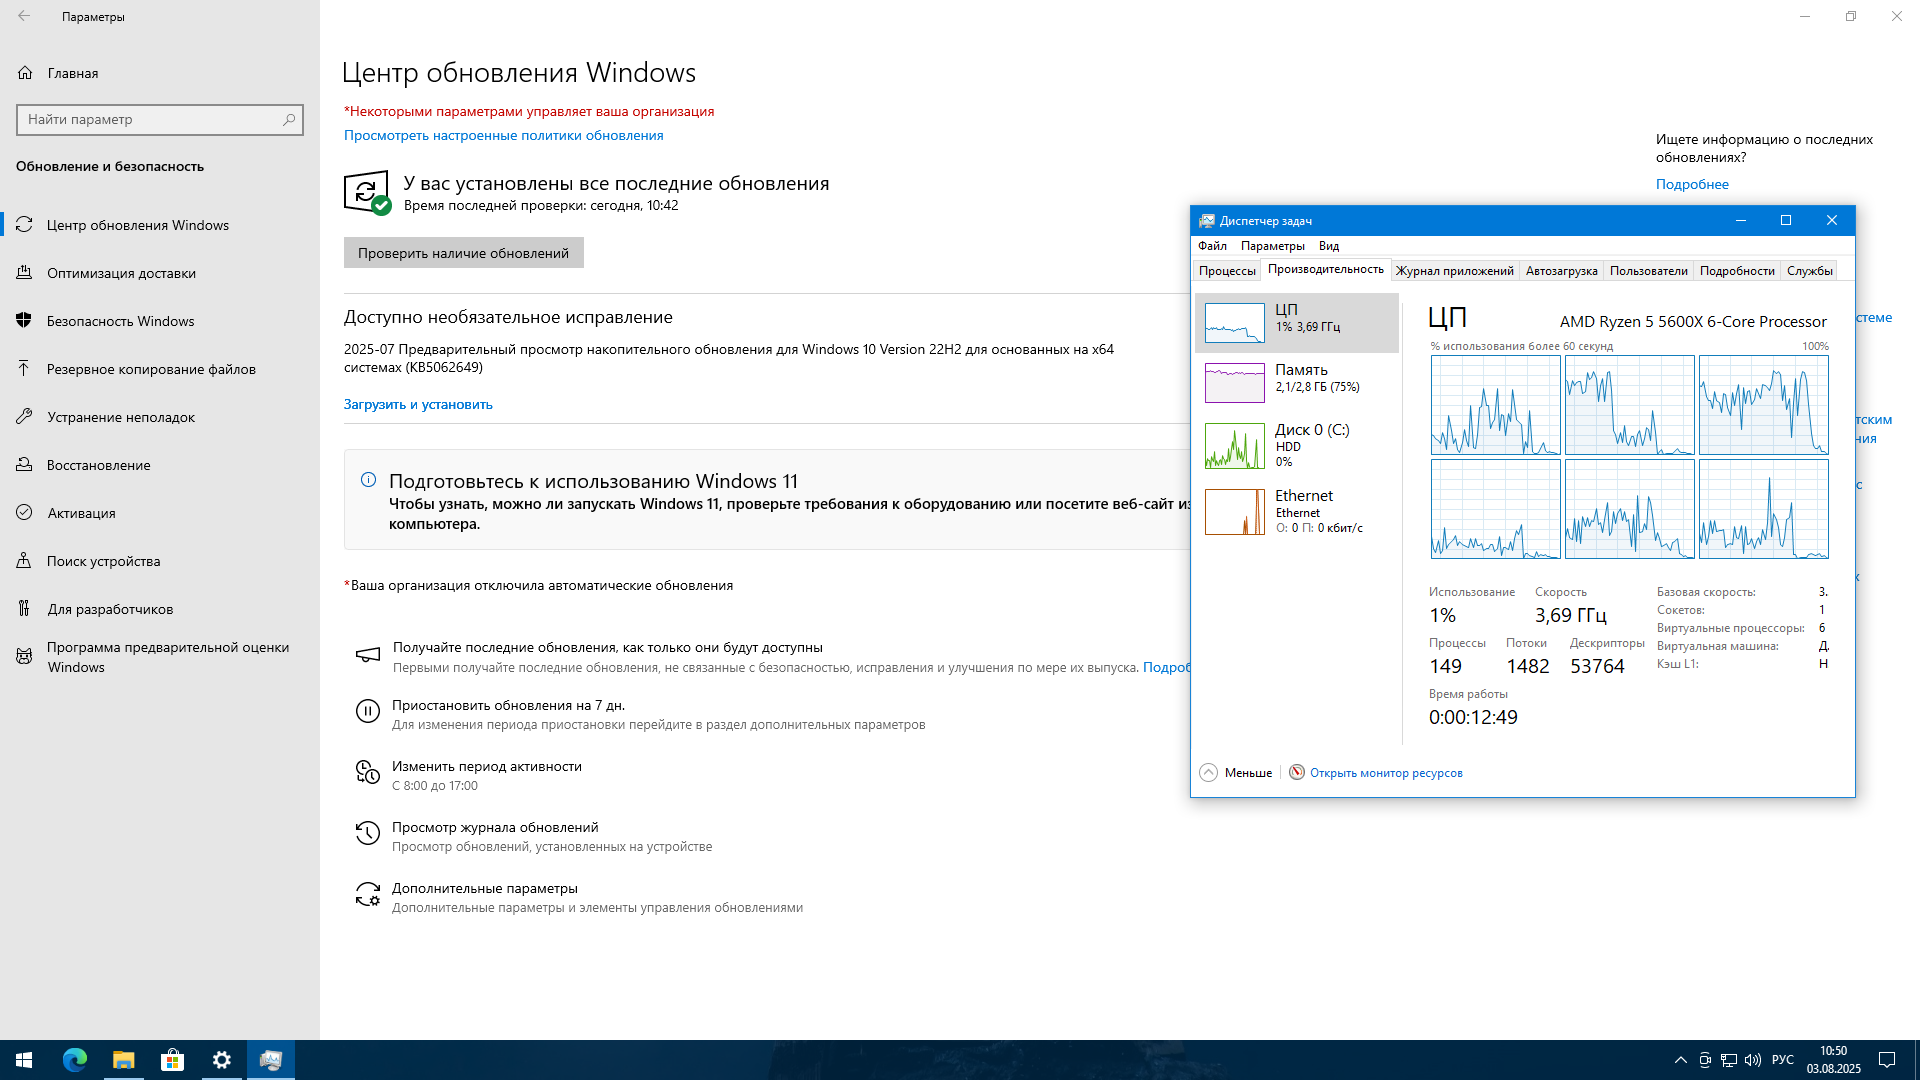Select Память graph thumbnail
The height and width of the screenshot is (1080, 1920).
click(1234, 383)
